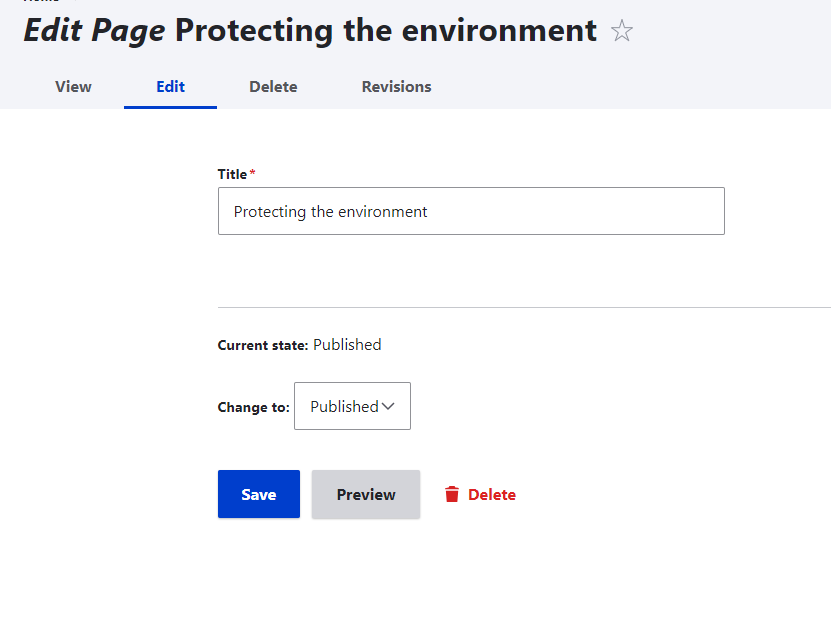The image size is (831, 644).
Task: Save the page changes
Action: point(258,494)
